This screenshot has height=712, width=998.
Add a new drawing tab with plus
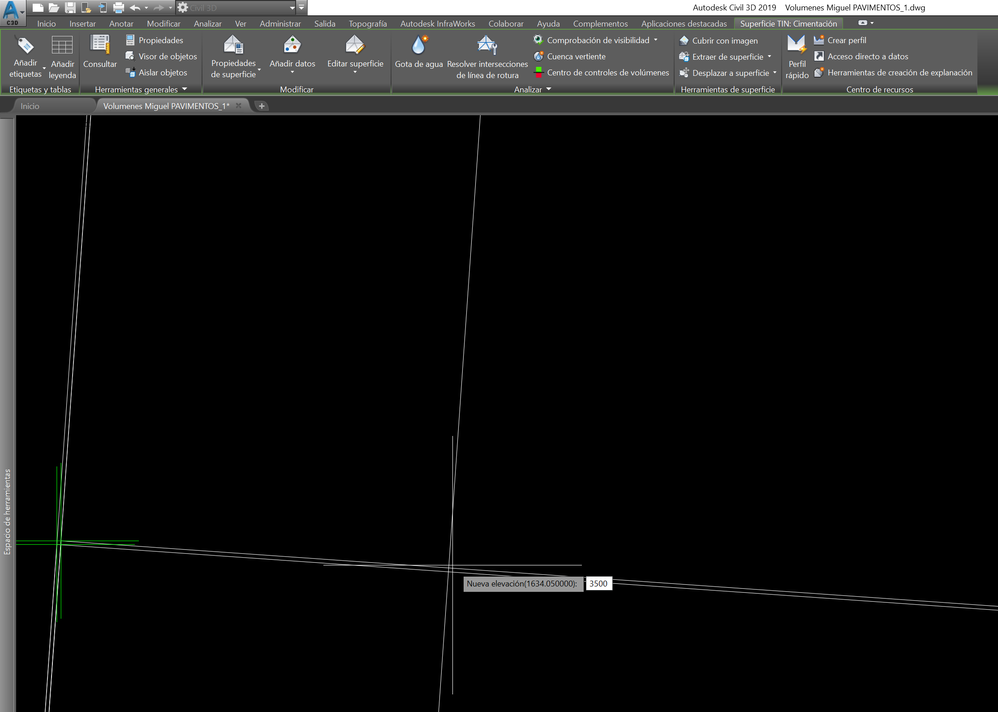tap(262, 106)
